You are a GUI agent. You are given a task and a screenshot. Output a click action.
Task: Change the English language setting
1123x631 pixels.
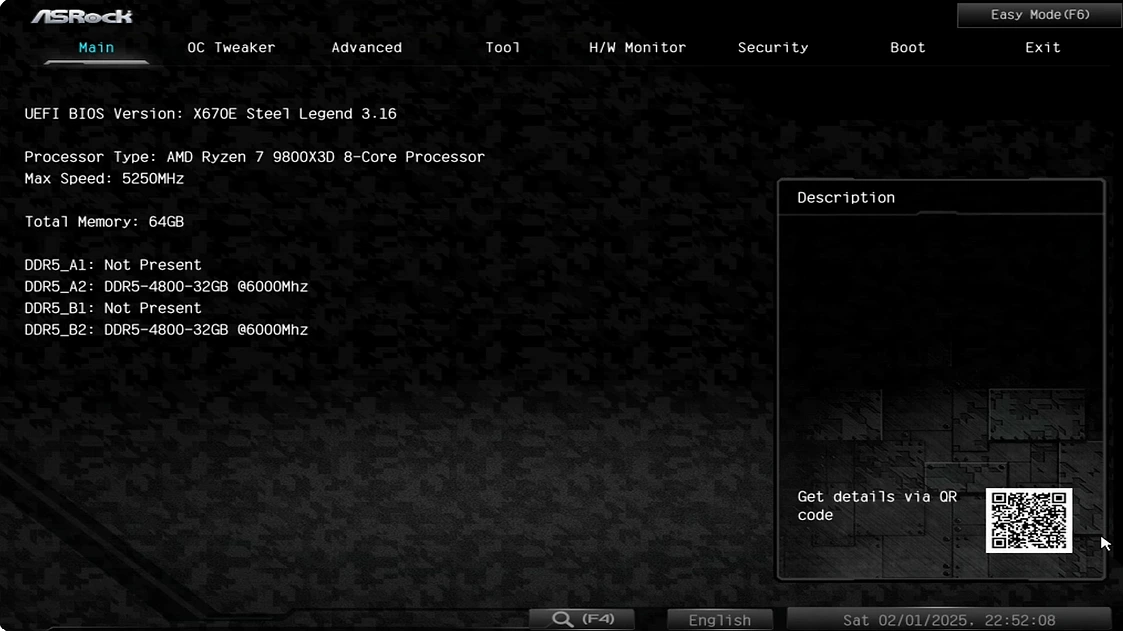[720, 620]
